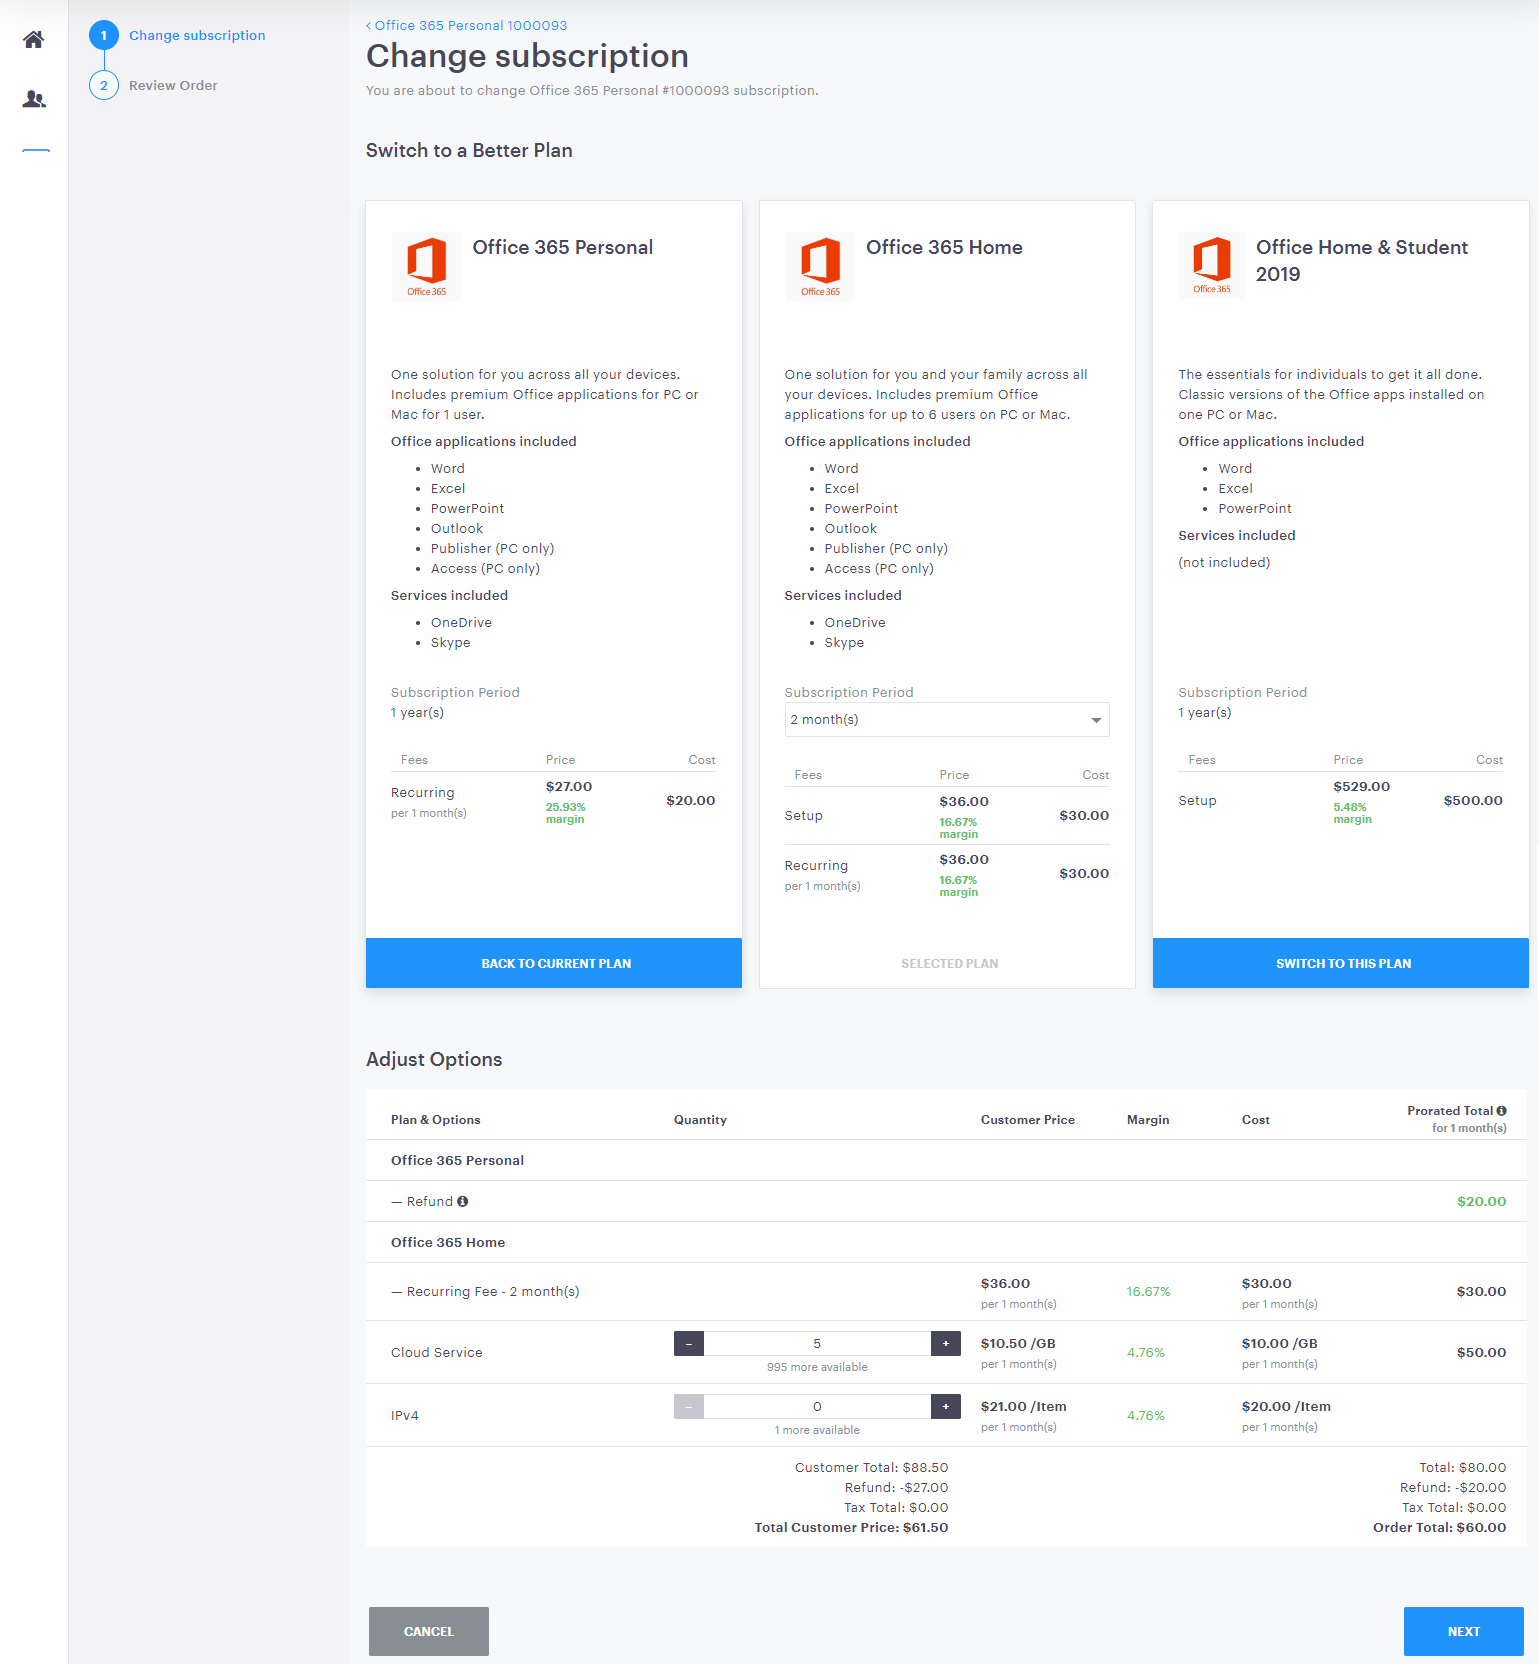
Task: Click the step 2 circle number indicator
Action: point(104,85)
